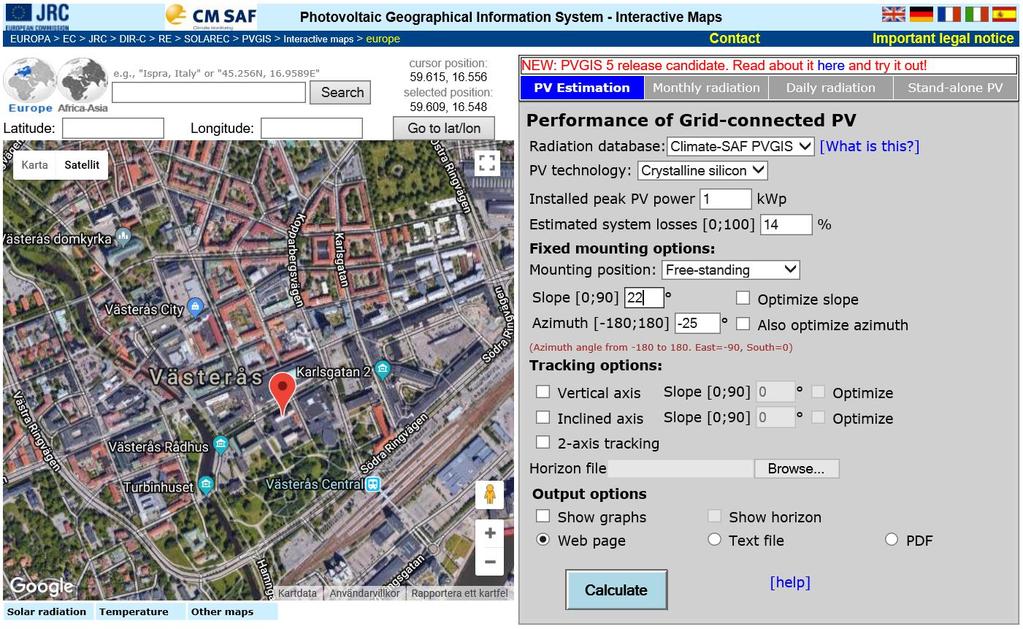Click Västerås domkyrka map marker
The height and width of the screenshot is (629, 1023).
coord(123,236)
